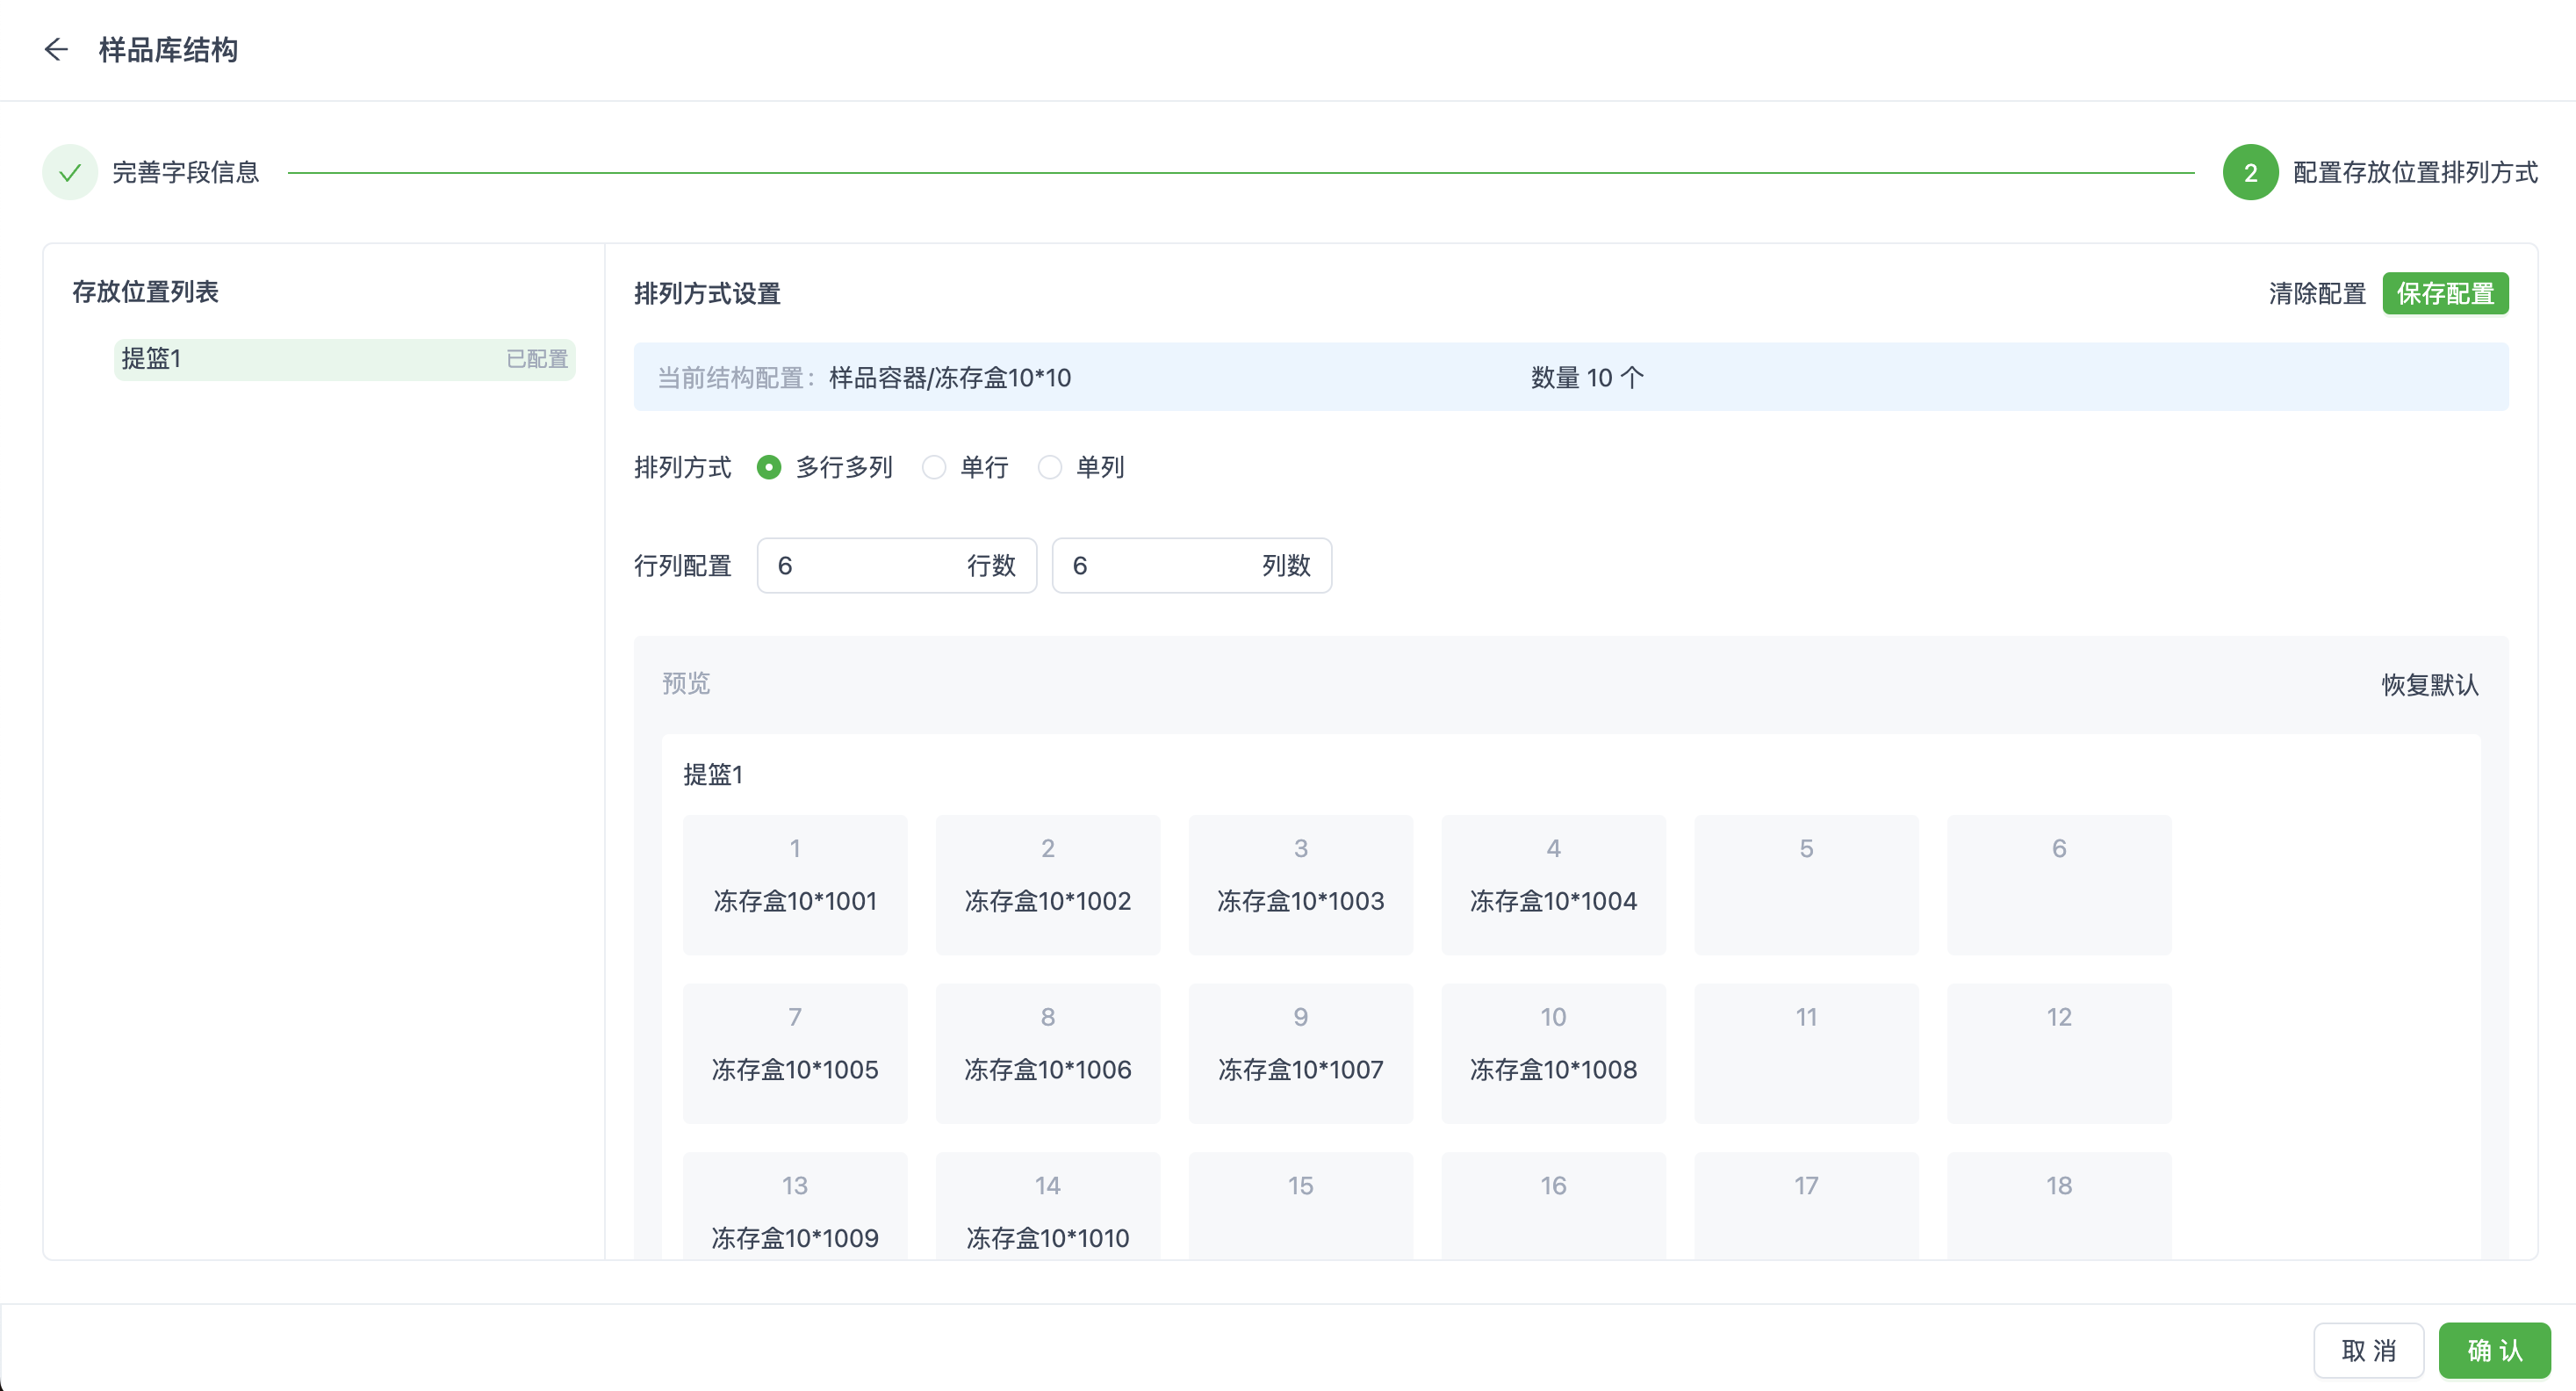Click the 提篮1 preview panel title
Screen dimensions: 2576x1391
tap(712, 775)
